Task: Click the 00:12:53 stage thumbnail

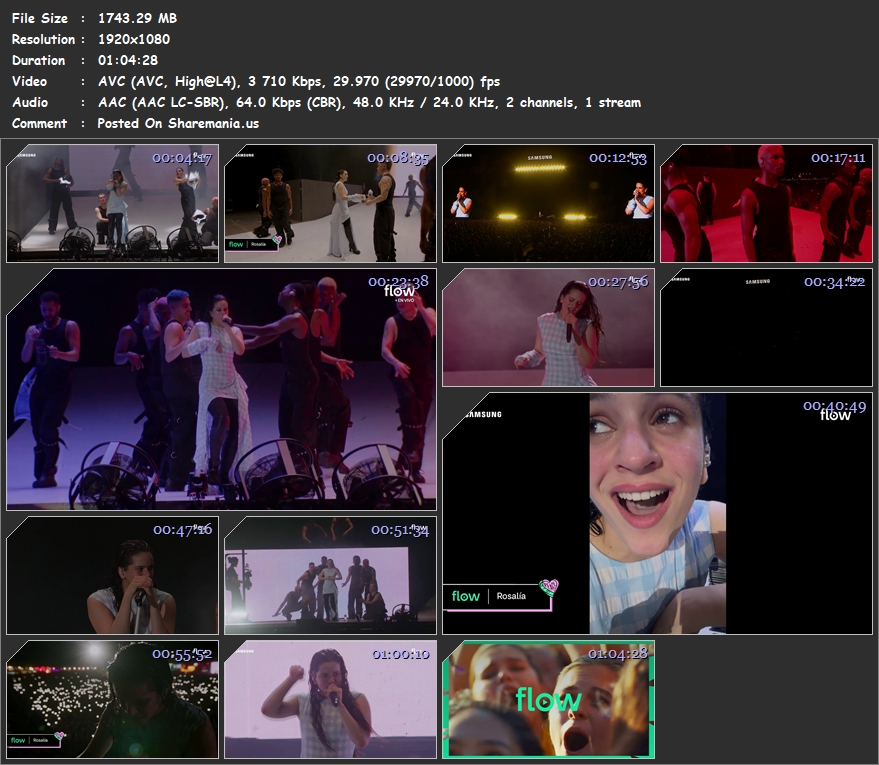Action: click(548, 203)
